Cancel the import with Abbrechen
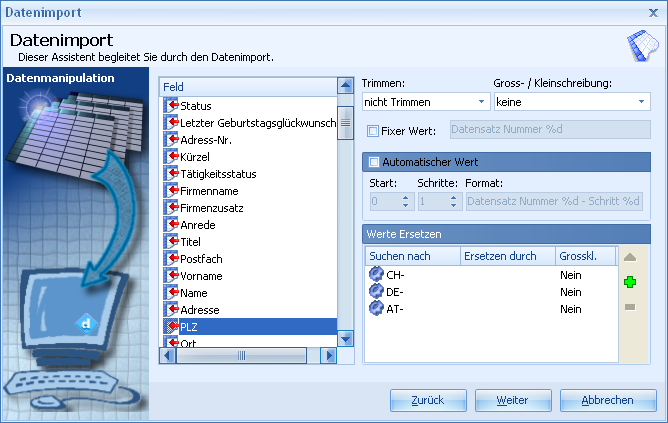Viewport: 668px width, 423px height. tap(608, 400)
